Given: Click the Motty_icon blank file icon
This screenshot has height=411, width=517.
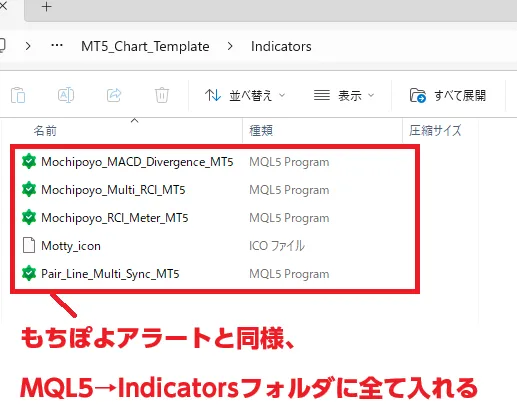Looking at the screenshot, I should pyautogui.click(x=29, y=246).
